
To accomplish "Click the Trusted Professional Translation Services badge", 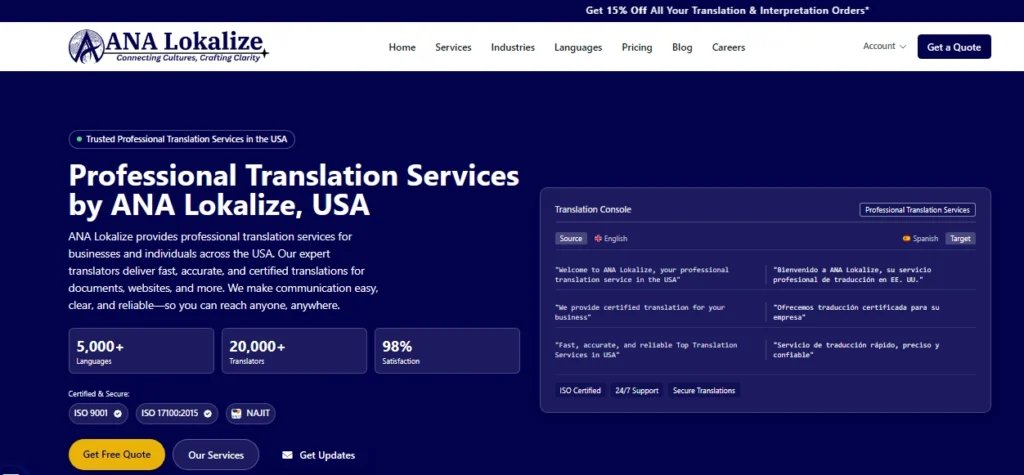I will [182, 139].
